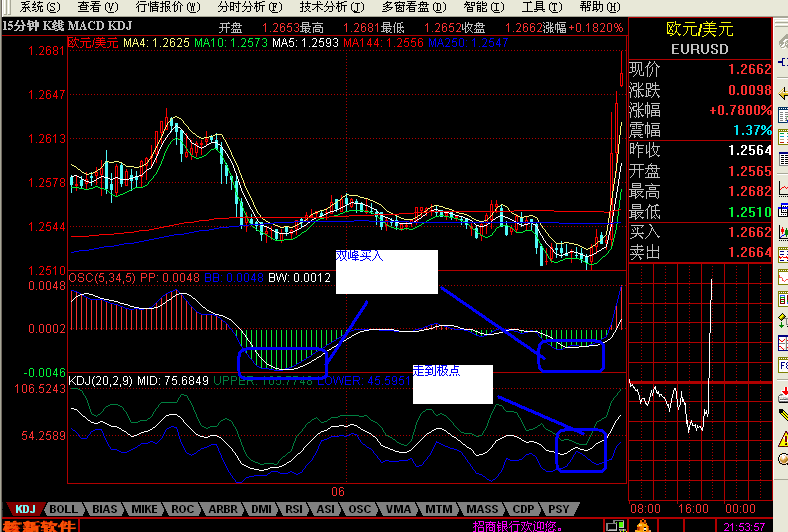This screenshot has width=788, height=532.
Task: Switch to the ARBR indicator tab
Action: [223, 509]
